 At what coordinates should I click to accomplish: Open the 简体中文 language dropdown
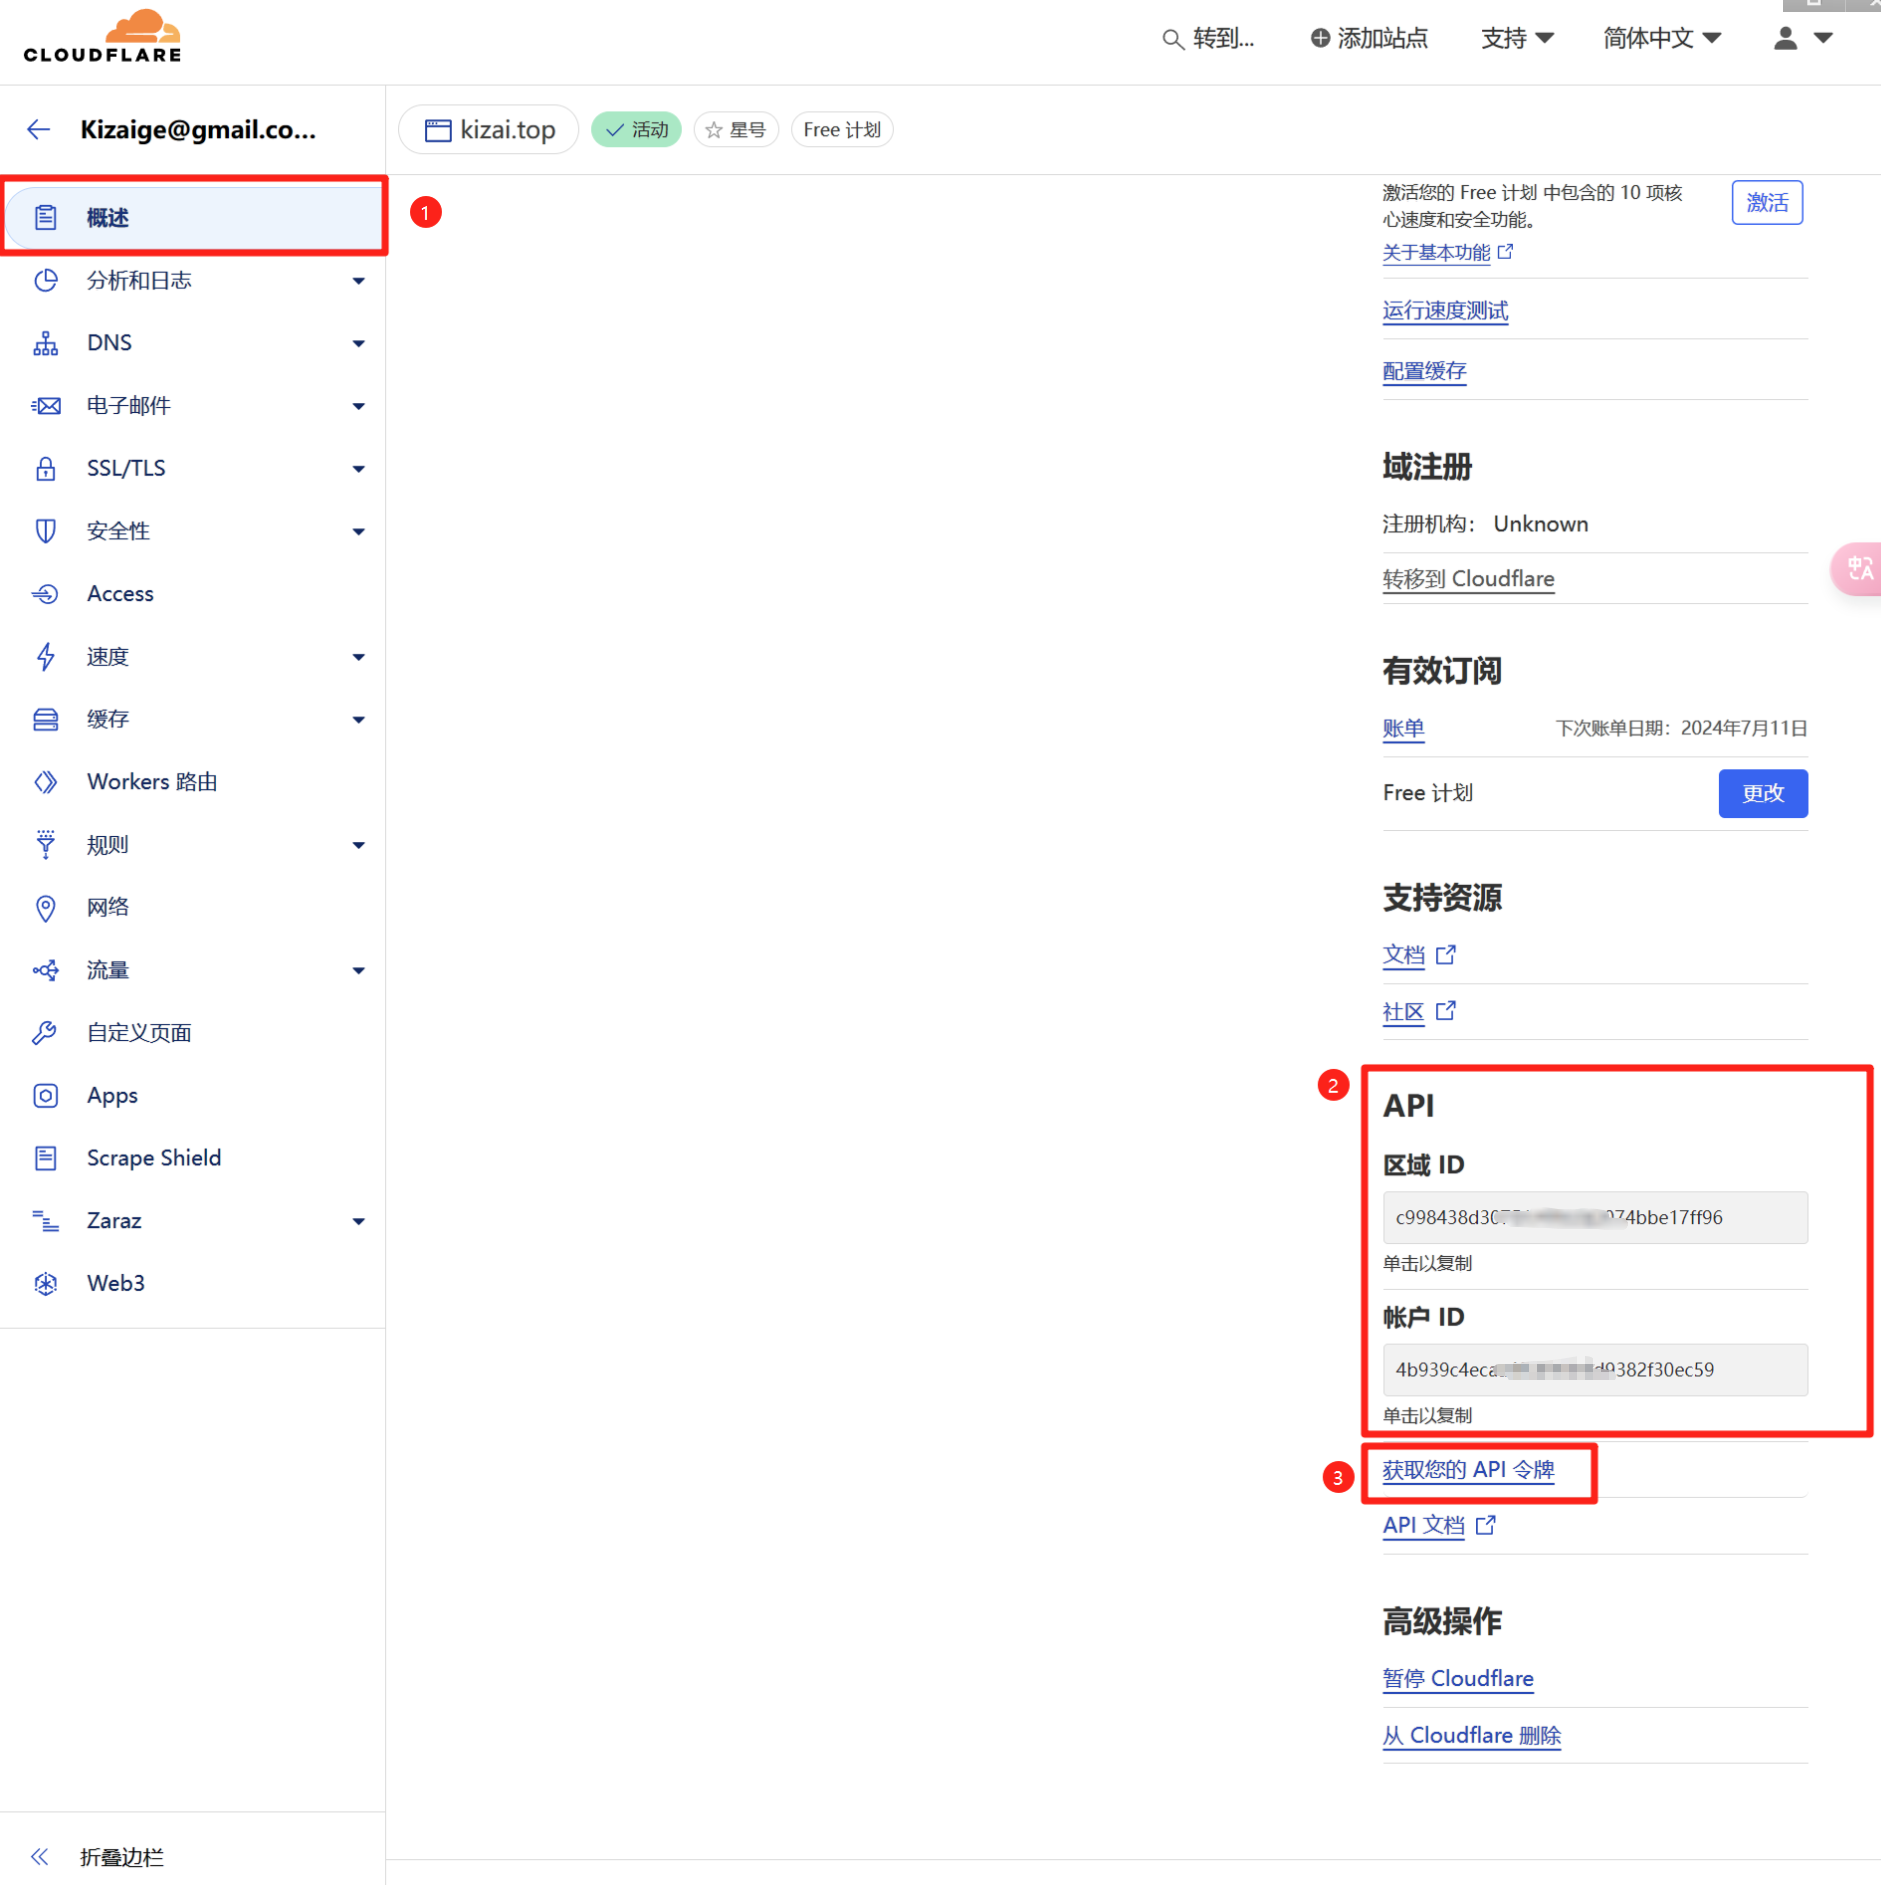1662,38
